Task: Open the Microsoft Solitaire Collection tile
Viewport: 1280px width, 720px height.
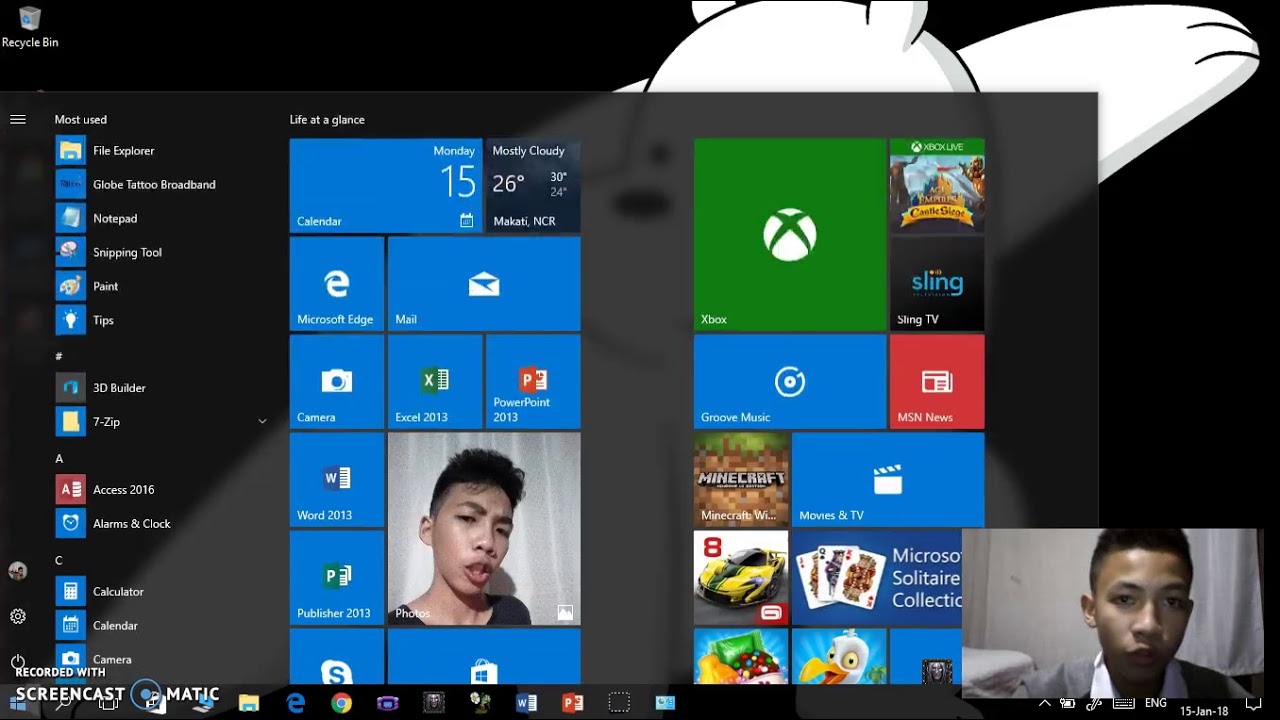Action: click(876, 578)
